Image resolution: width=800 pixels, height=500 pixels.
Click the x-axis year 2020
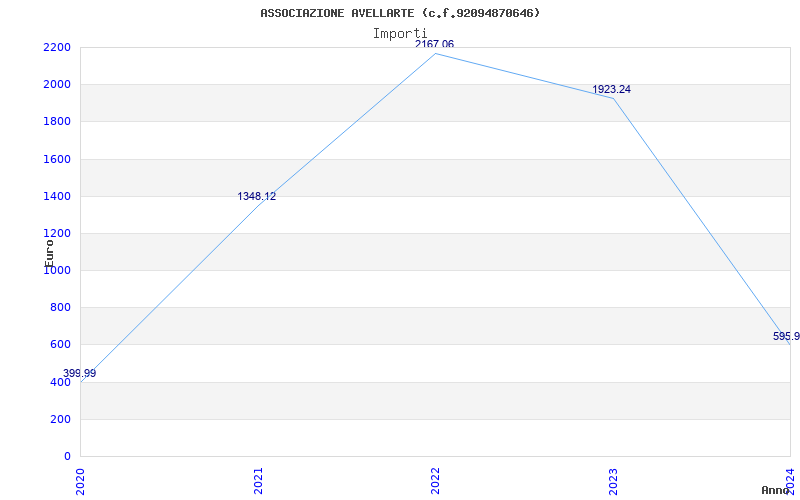pos(80,481)
